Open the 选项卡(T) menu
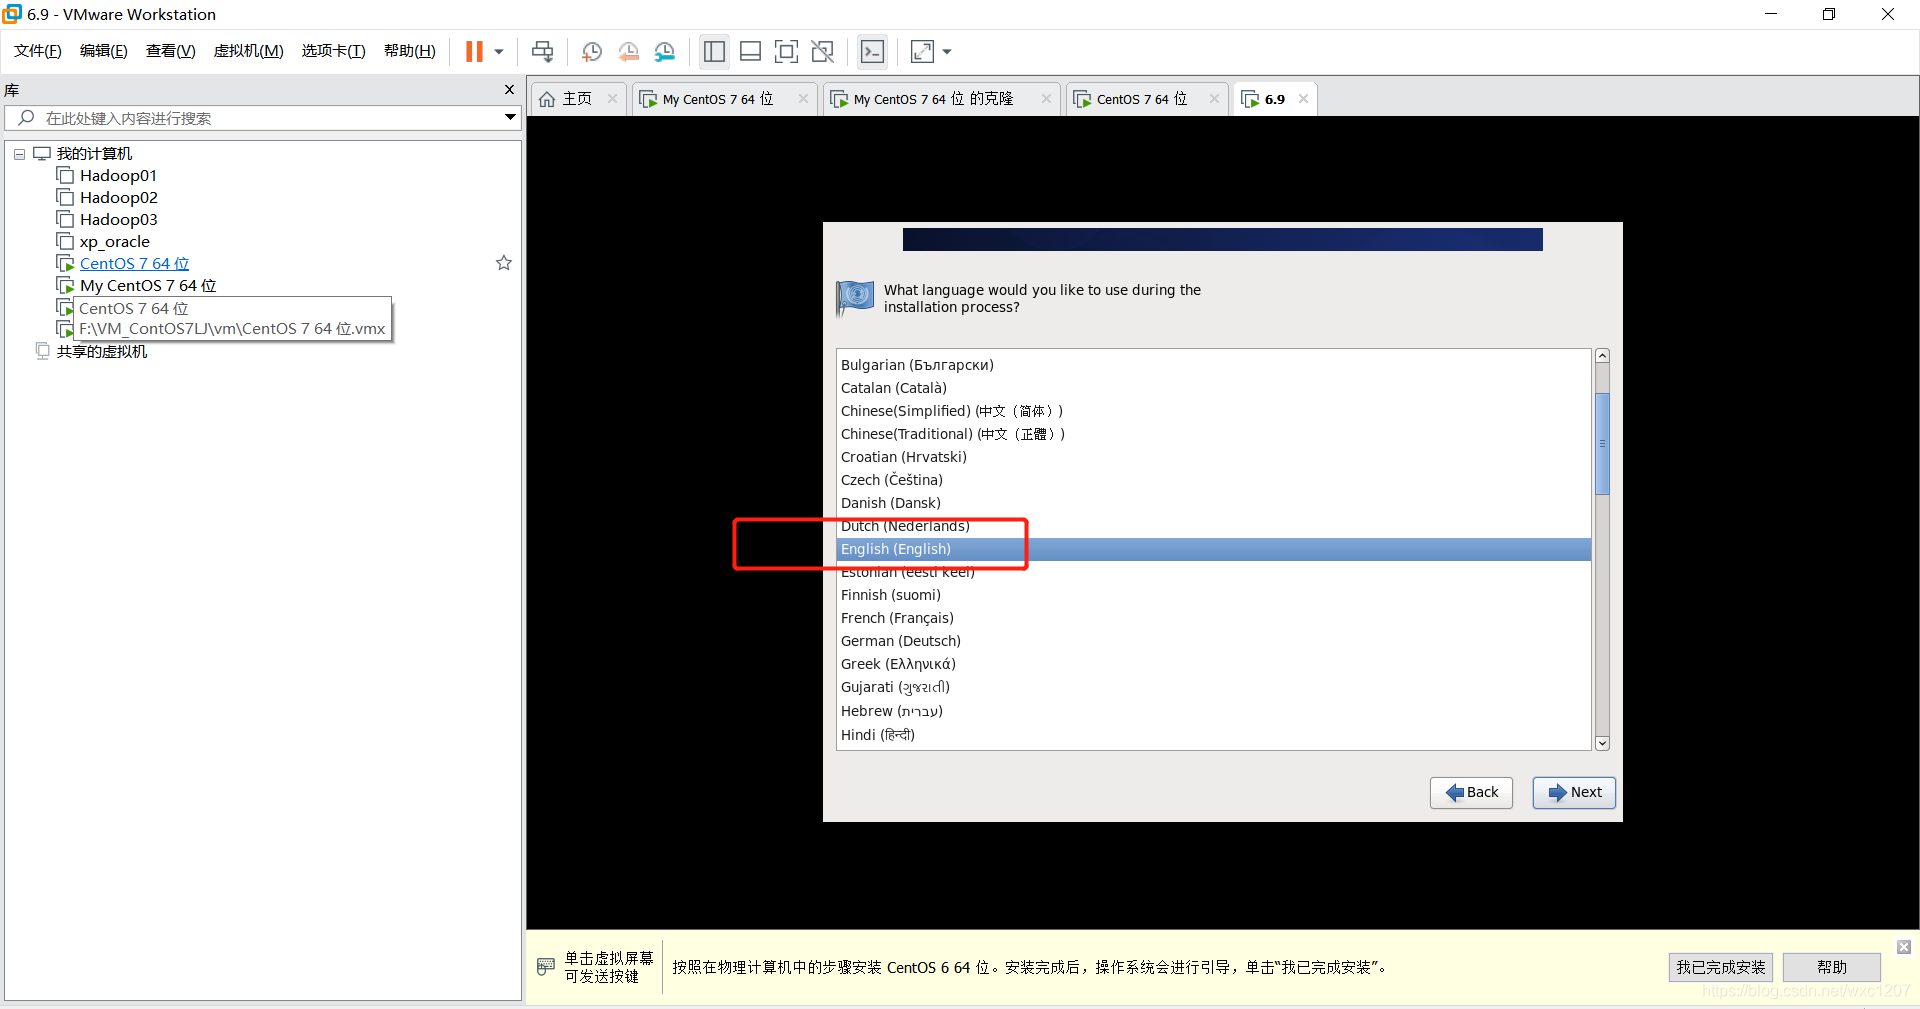This screenshot has height=1009, width=1920. 333,51
